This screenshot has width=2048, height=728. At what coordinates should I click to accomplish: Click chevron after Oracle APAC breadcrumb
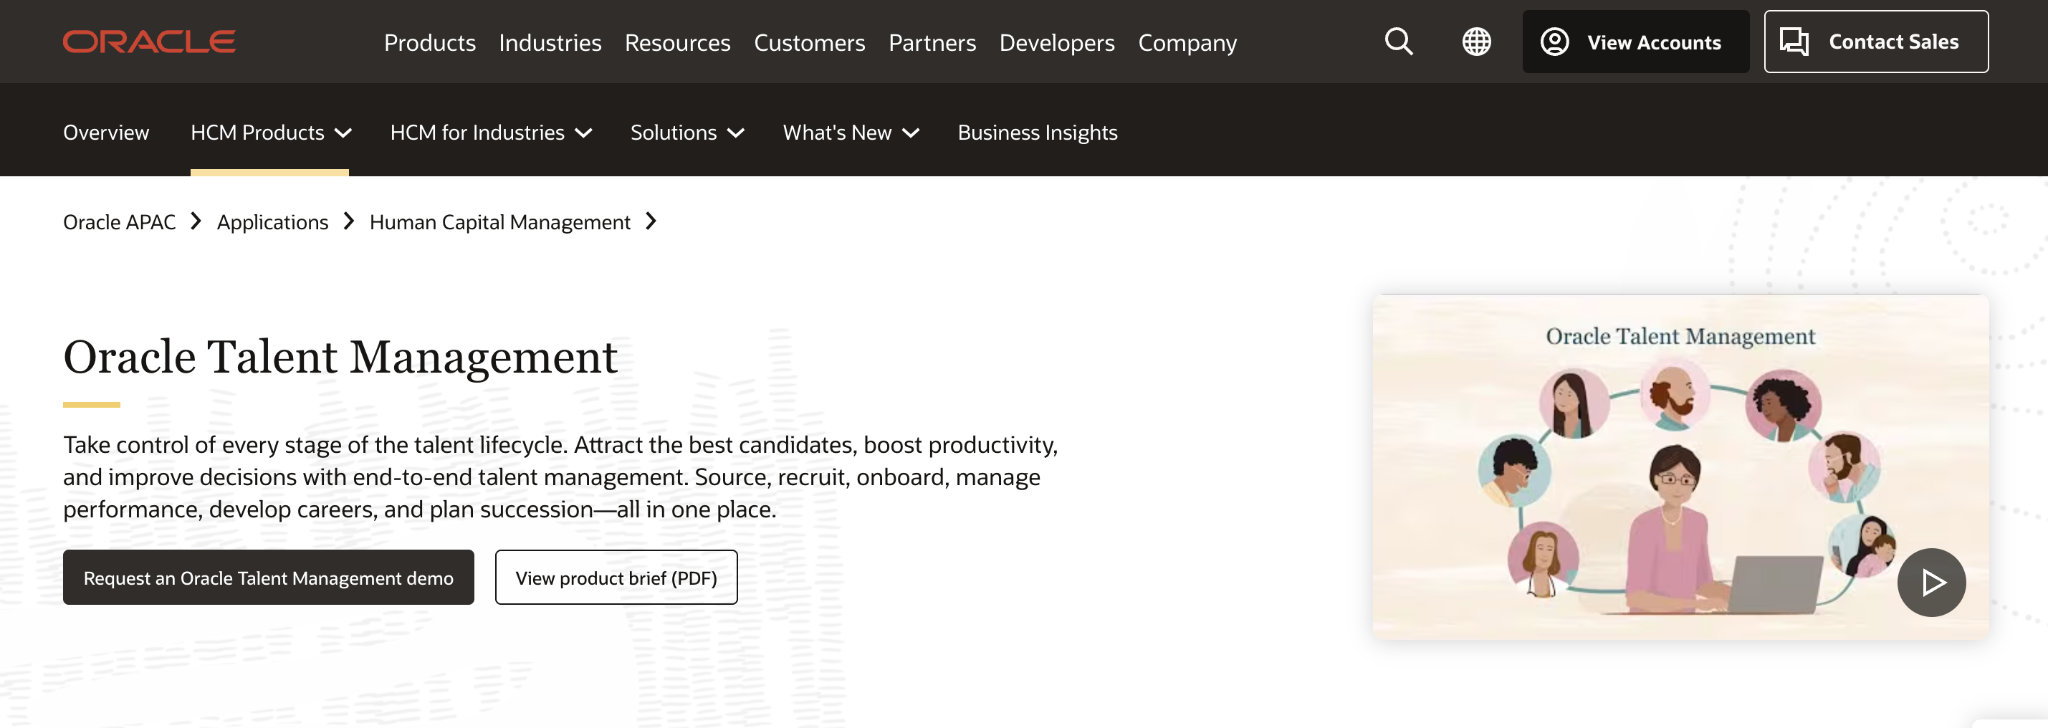(x=196, y=221)
